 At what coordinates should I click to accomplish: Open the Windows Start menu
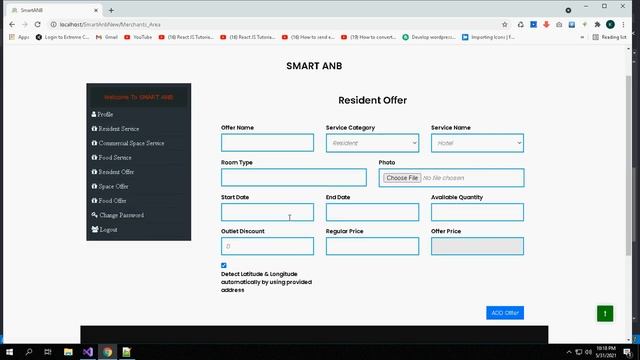tap(9, 352)
